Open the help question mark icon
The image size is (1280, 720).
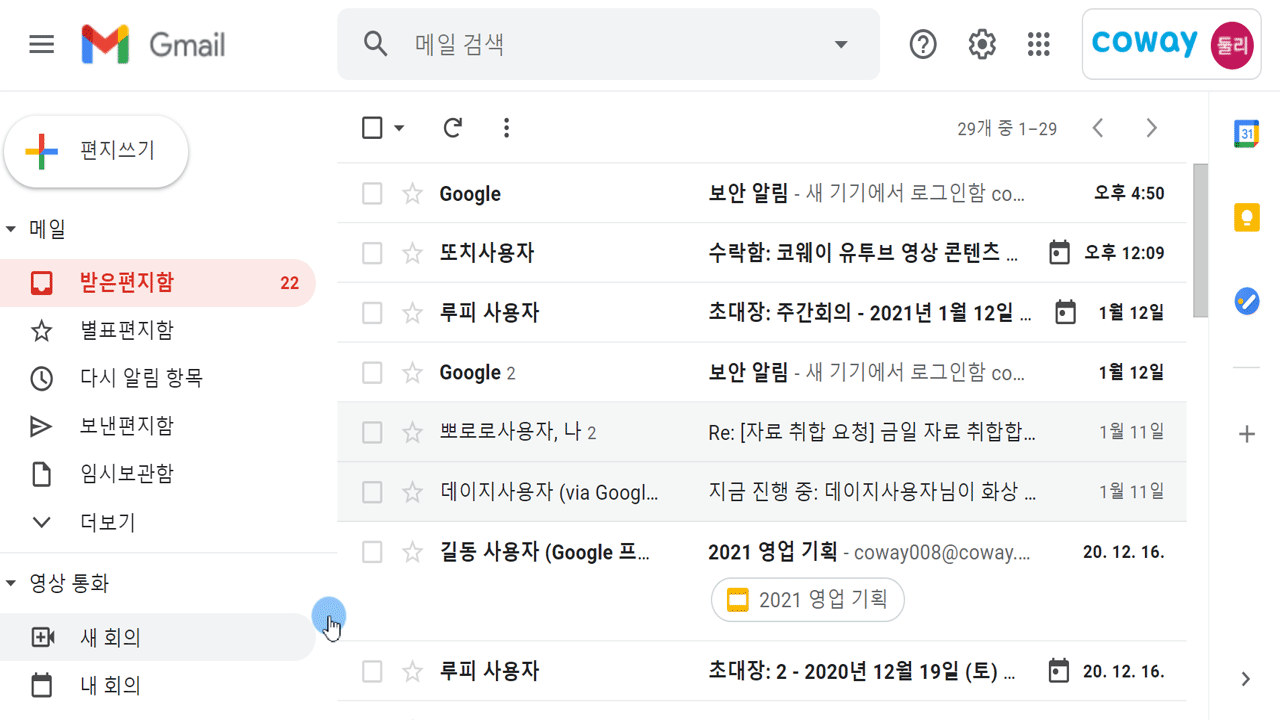click(923, 44)
